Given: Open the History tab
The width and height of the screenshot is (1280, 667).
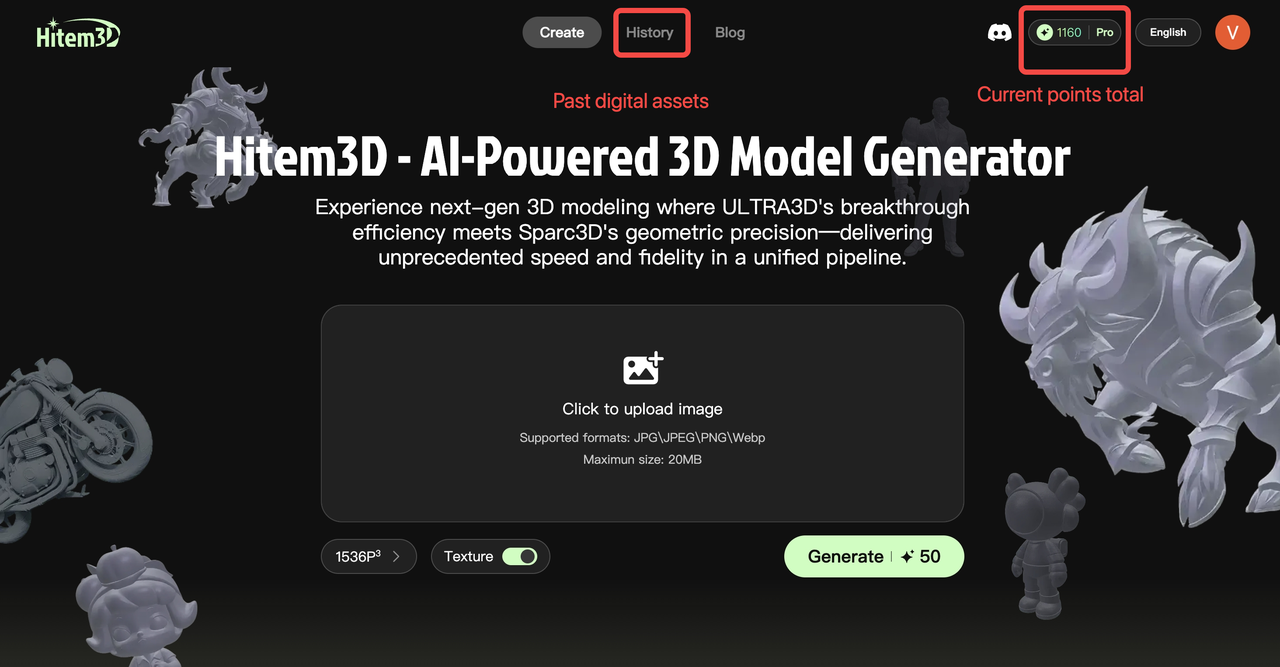Looking at the screenshot, I should tap(650, 32).
